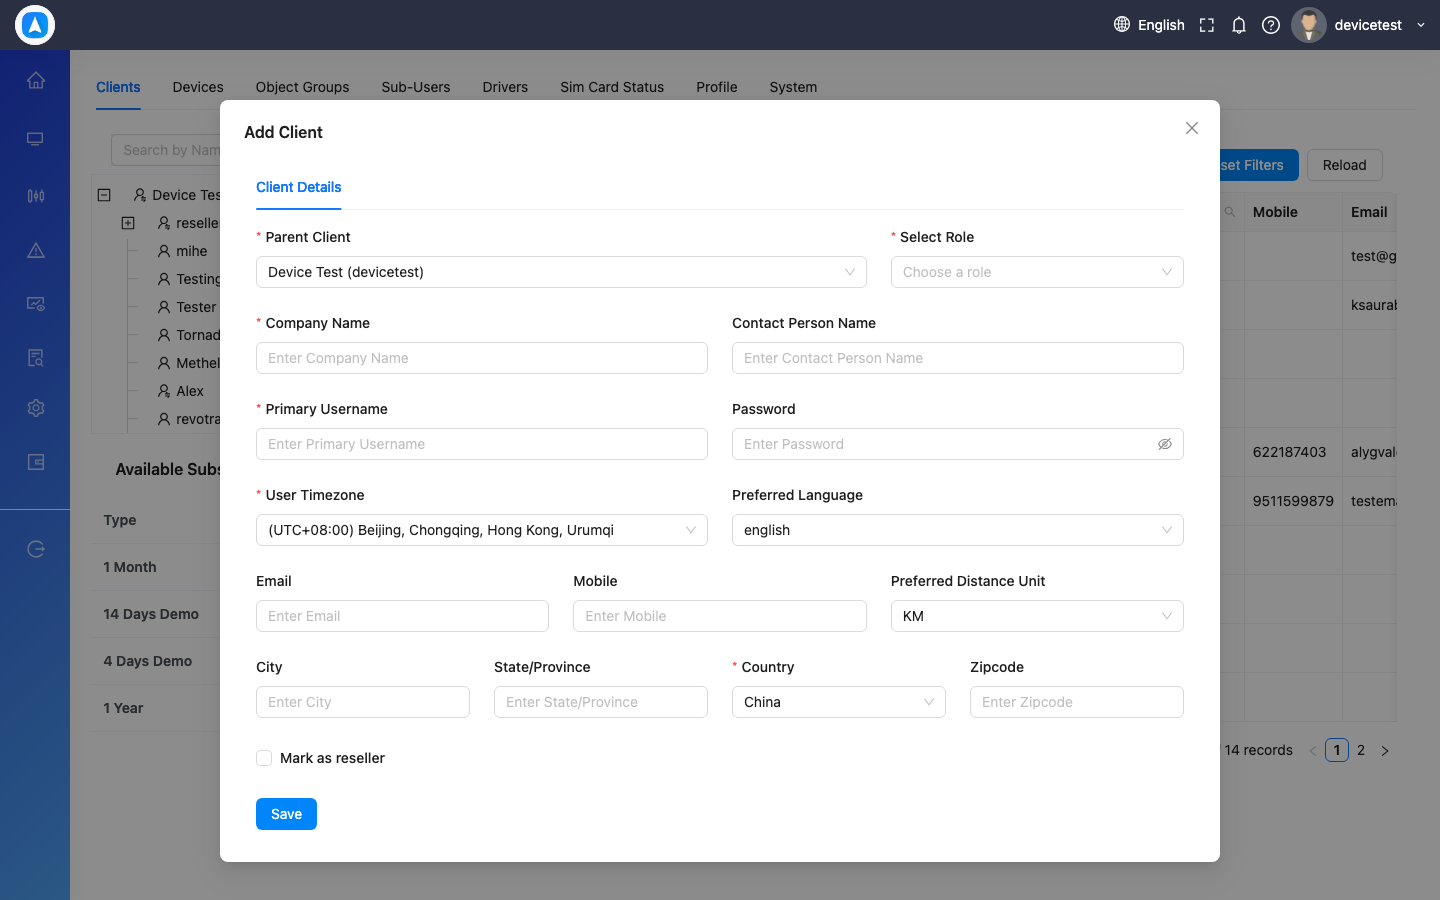The image size is (1440, 900).
Task: Open the Parent Client dropdown
Action: 561,272
